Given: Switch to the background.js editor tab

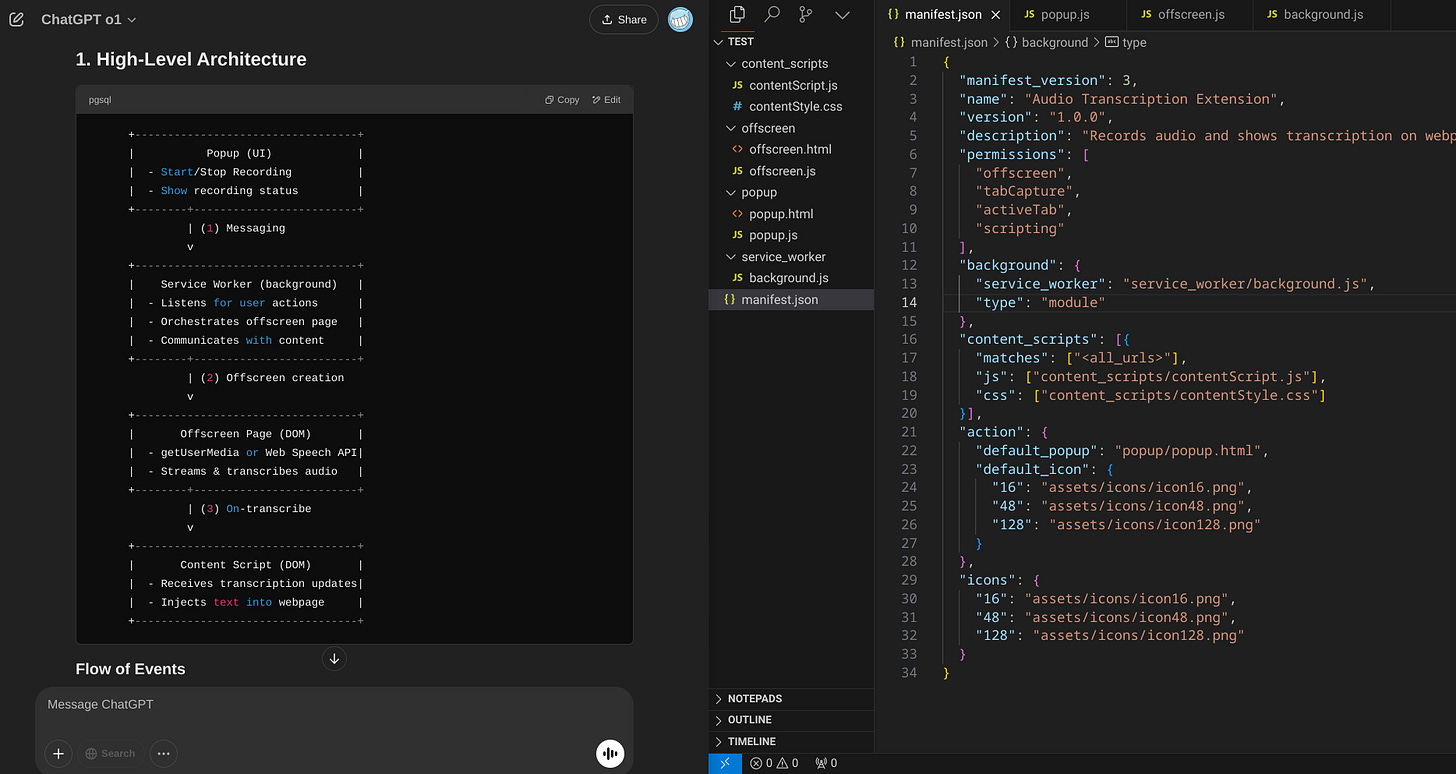Looking at the screenshot, I should pyautogui.click(x=1322, y=15).
